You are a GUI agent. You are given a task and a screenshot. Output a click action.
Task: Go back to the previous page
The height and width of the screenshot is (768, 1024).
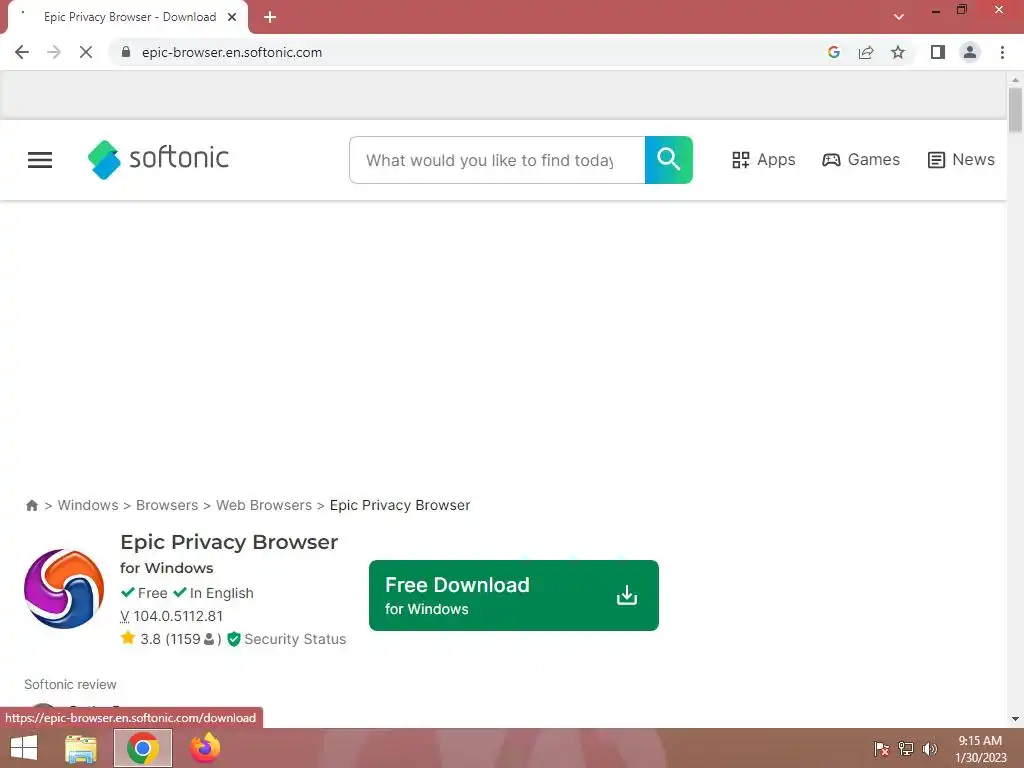point(22,52)
